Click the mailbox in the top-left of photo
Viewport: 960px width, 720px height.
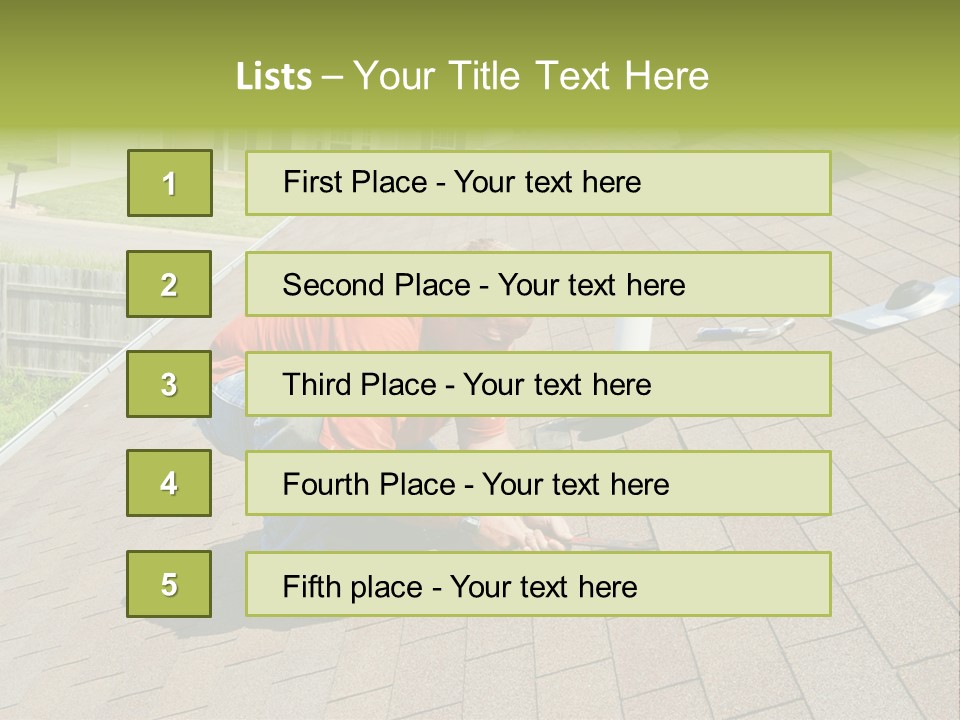click(15, 178)
